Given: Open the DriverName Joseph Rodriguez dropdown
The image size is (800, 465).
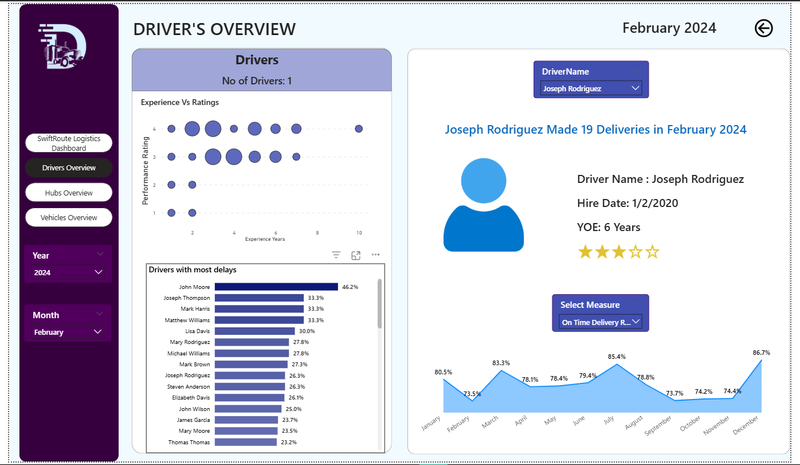Looking at the screenshot, I should click(591, 88).
